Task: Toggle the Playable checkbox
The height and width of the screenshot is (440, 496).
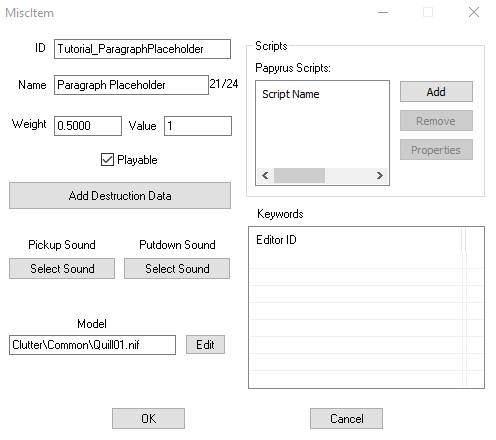Action: 107,160
